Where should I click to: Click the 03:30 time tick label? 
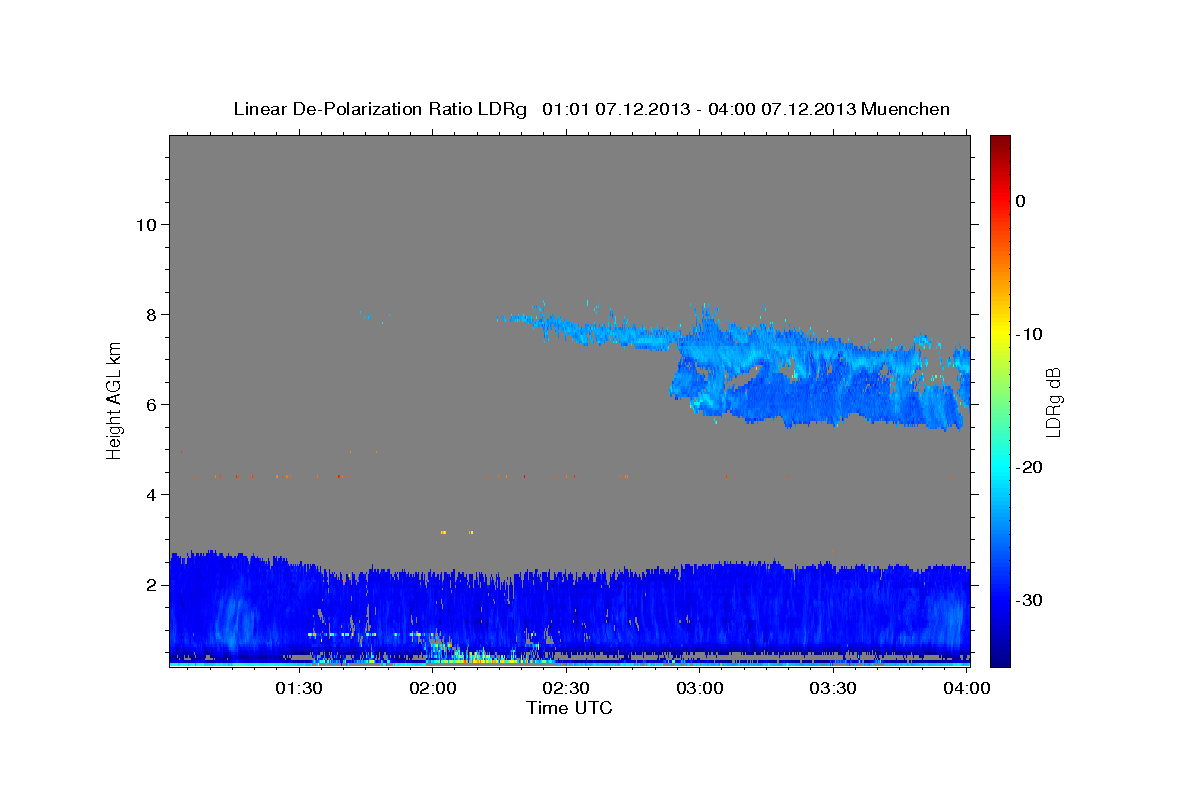[832, 689]
